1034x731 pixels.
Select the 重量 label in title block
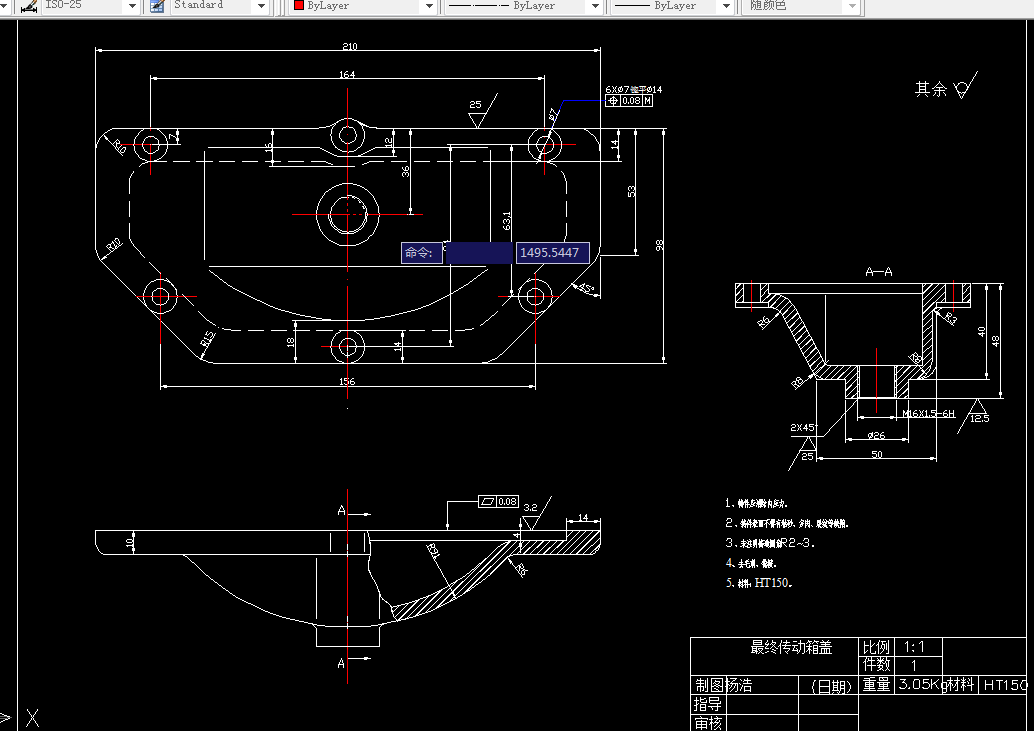(x=876, y=685)
